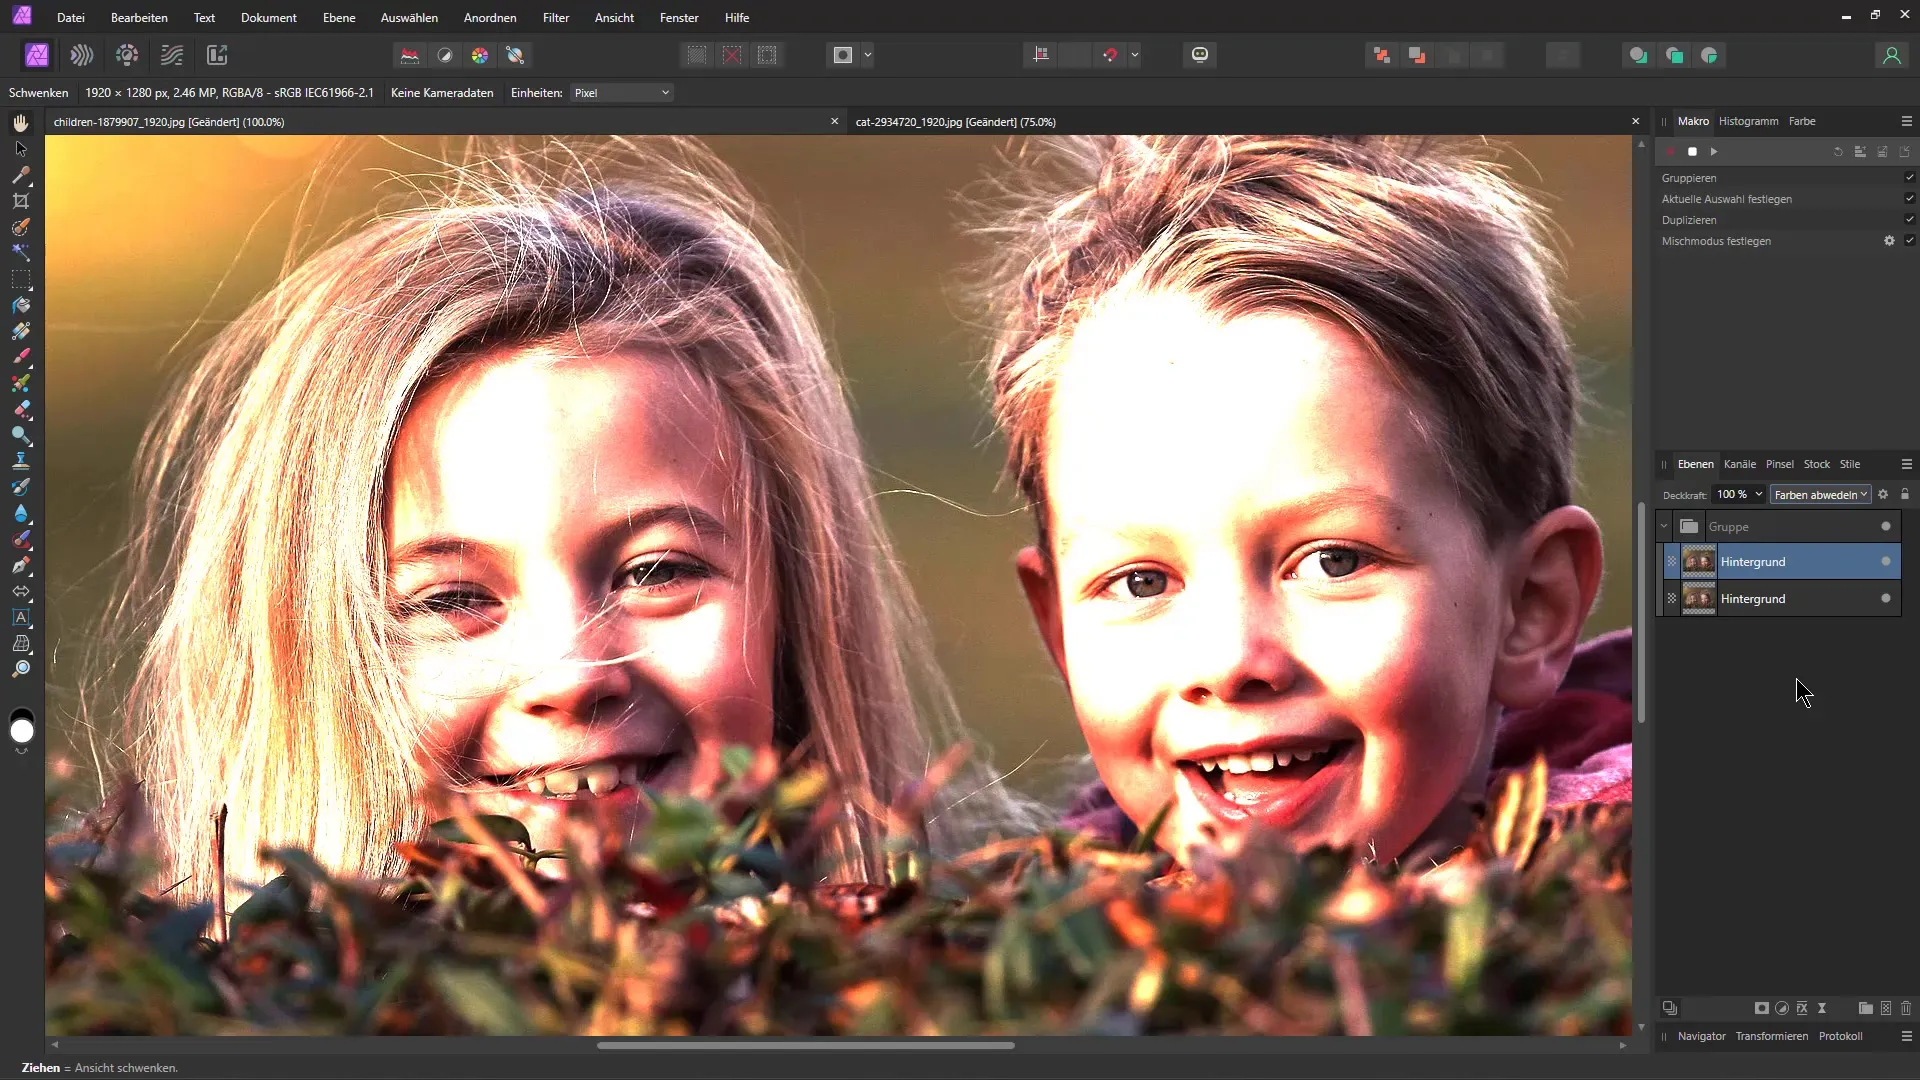The image size is (1920, 1080).
Task: Switch to the Tone Mapping Persona
Action: [172, 55]
